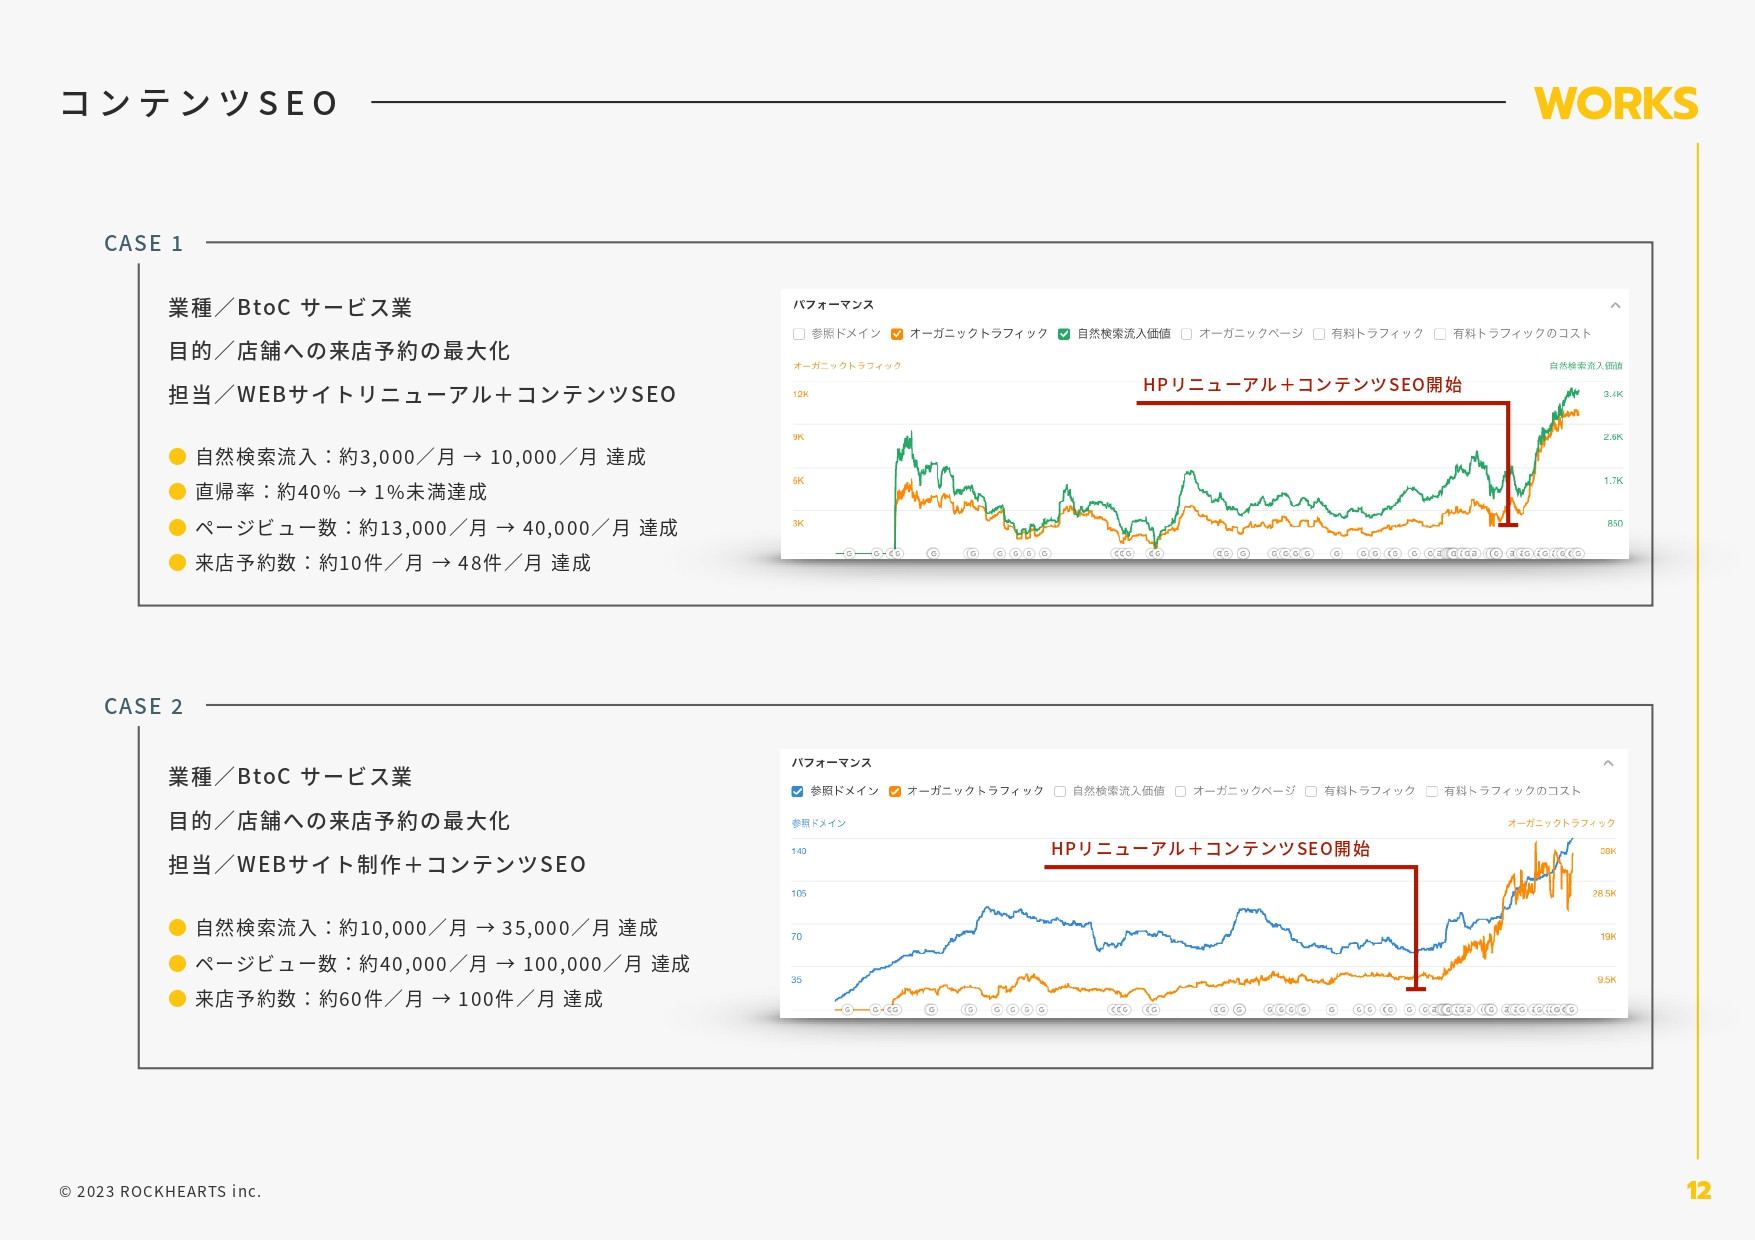This screenshot has height=1240, width=1755.
Task: Enable the 有料トラフィックのコスト checkbox in CASE 2 panel
Action: (x=1432, y=790)
